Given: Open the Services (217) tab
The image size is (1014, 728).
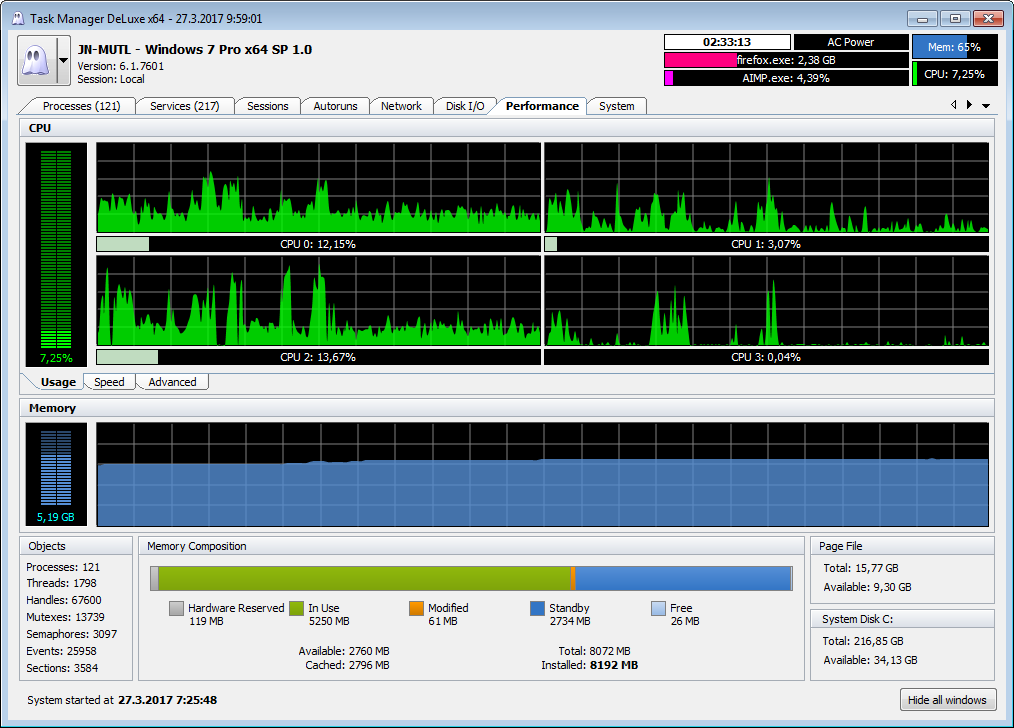Looking at the screenshot, I should point(184,106).
